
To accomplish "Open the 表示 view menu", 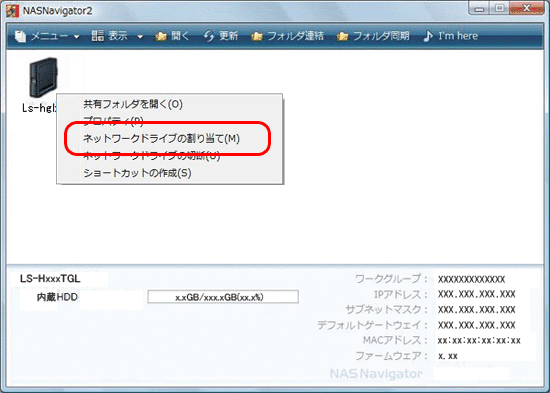I will (x=118, y=36).
